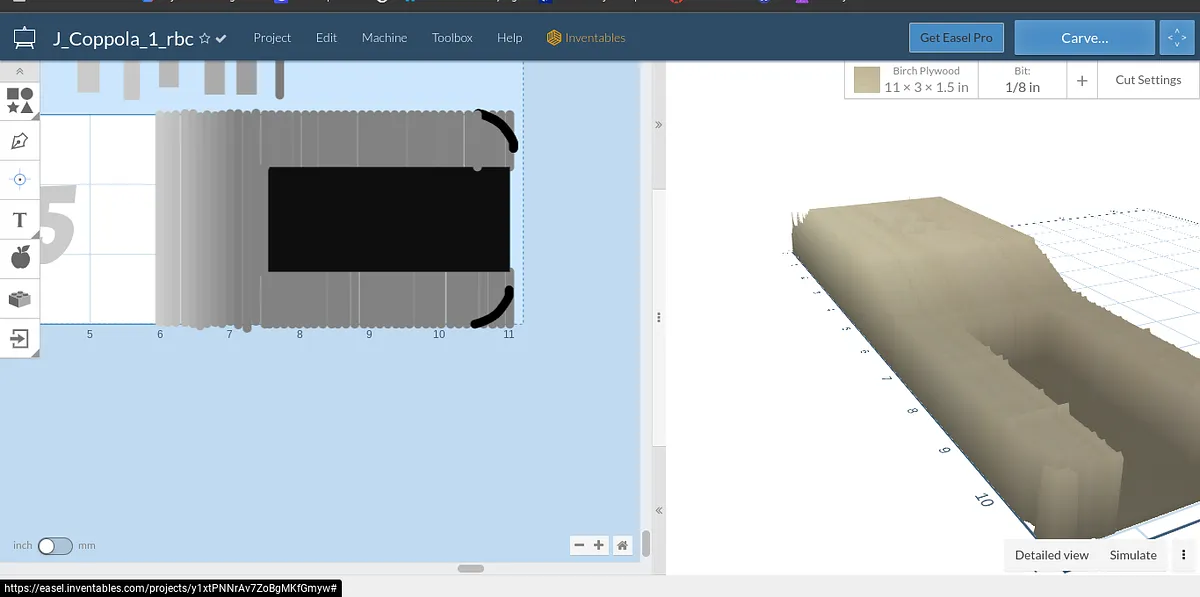Open the Apps lego brick tool
Image resolution: width=1200 pixels, height=597 pixels.
click(x=19, y=299)
